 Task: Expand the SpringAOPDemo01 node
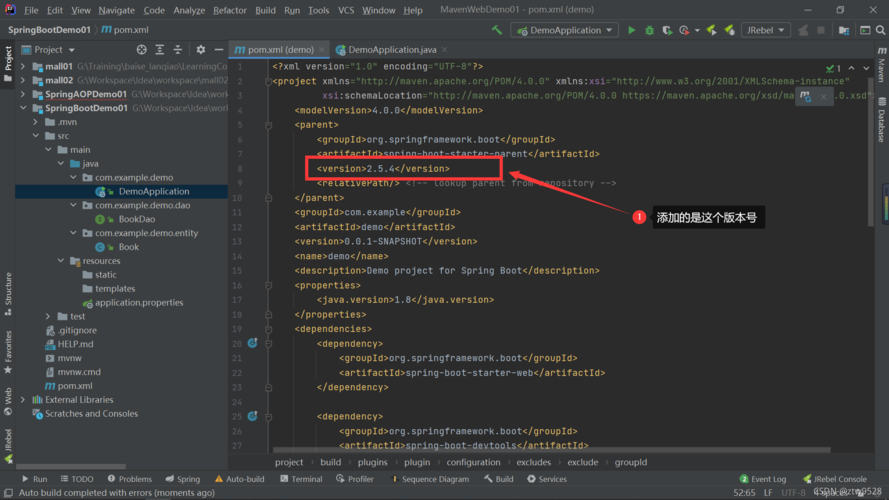23,94
